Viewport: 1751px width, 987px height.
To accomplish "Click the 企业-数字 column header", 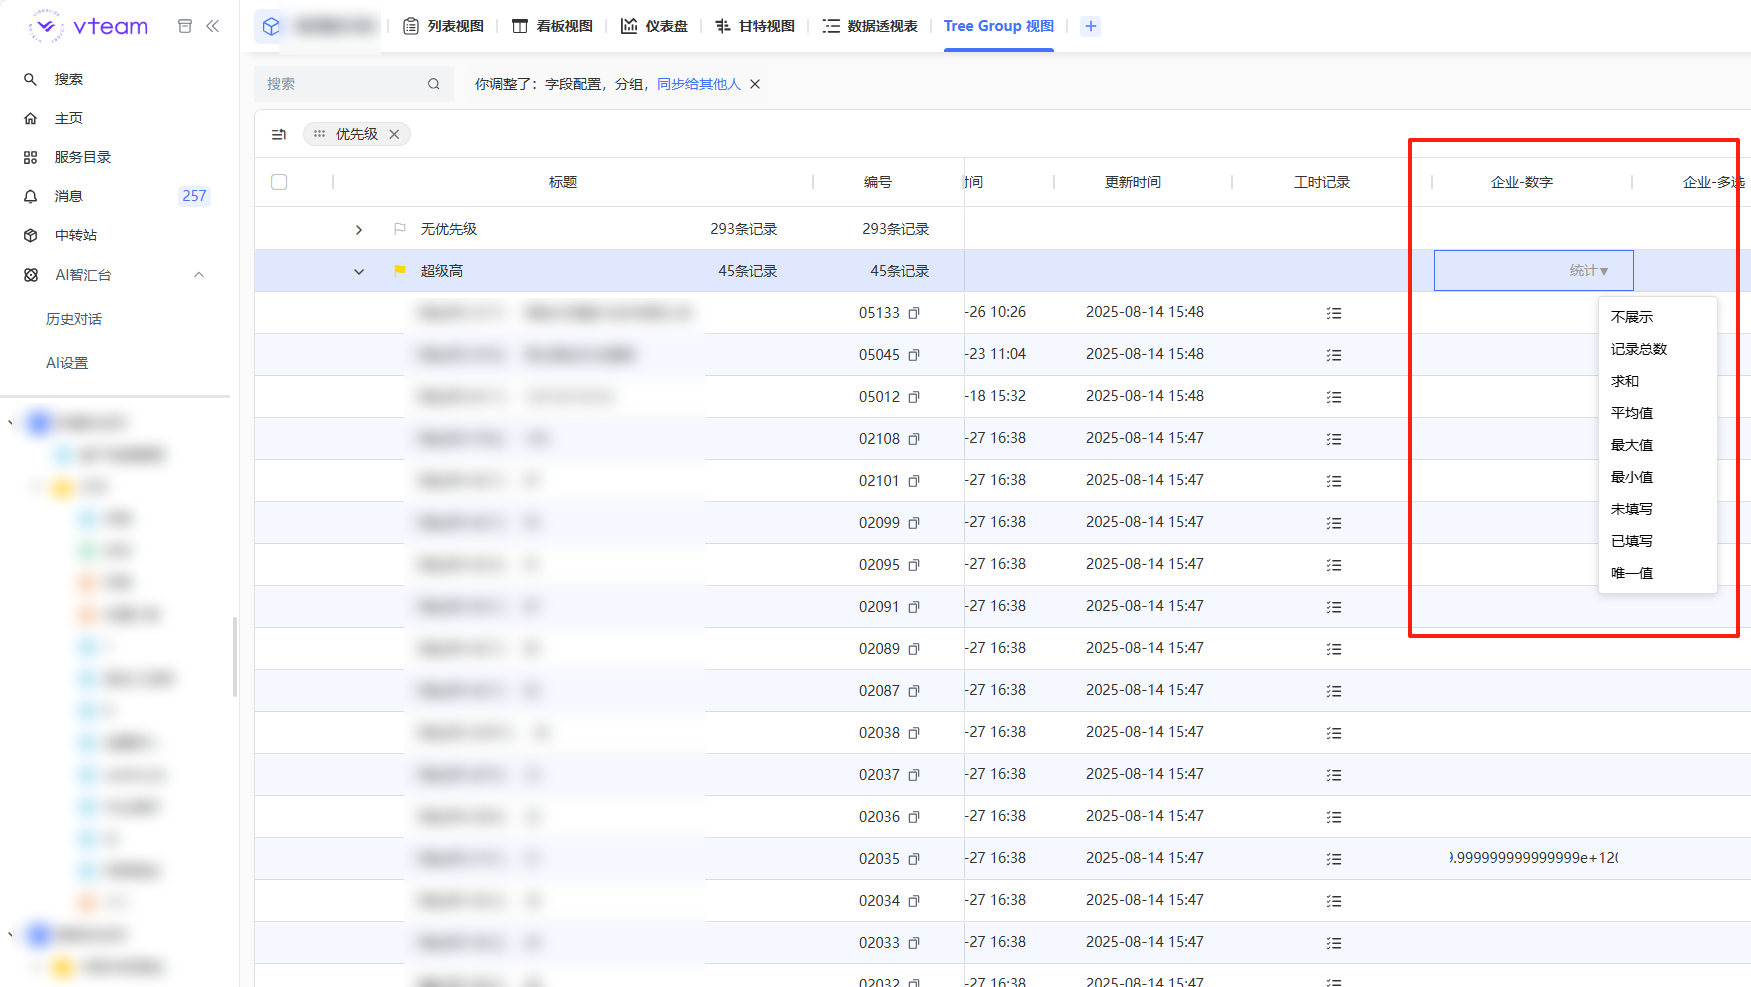I will [1522, 182].
